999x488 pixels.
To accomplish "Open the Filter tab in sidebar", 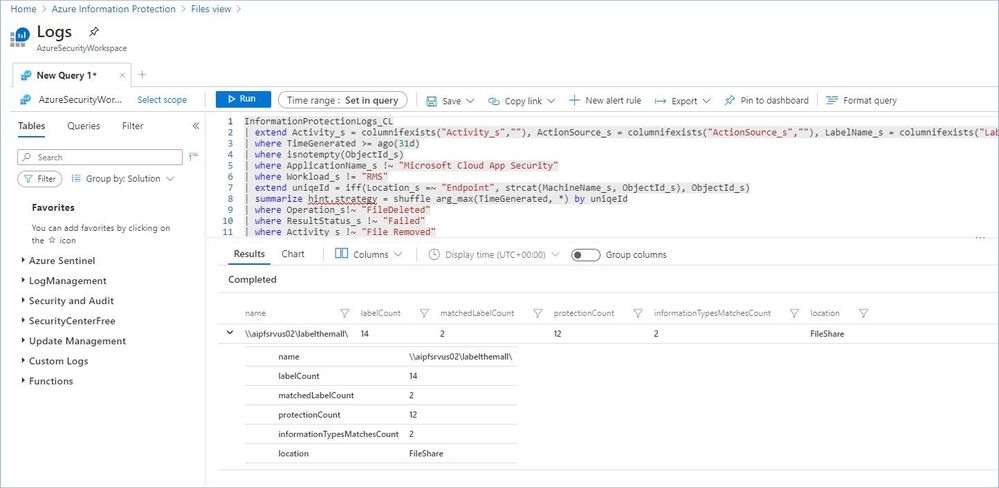I will [x=133, y=126].
